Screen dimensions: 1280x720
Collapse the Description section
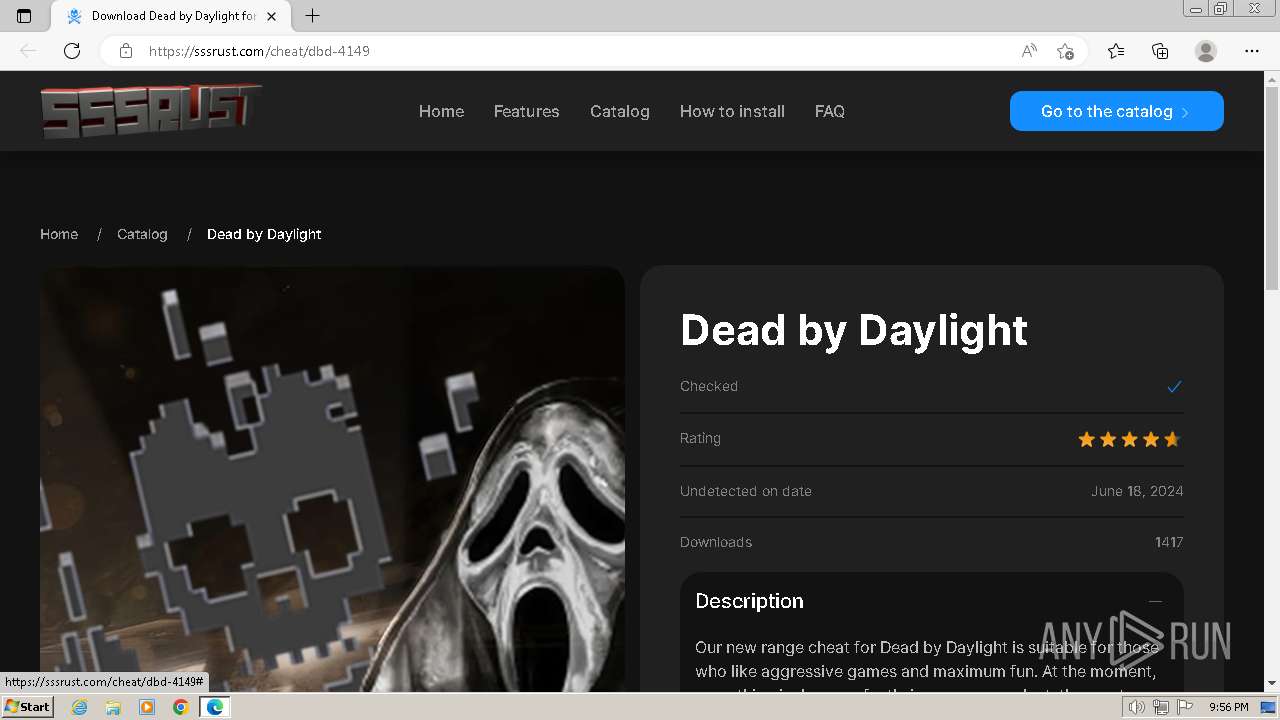[1155, 601]
